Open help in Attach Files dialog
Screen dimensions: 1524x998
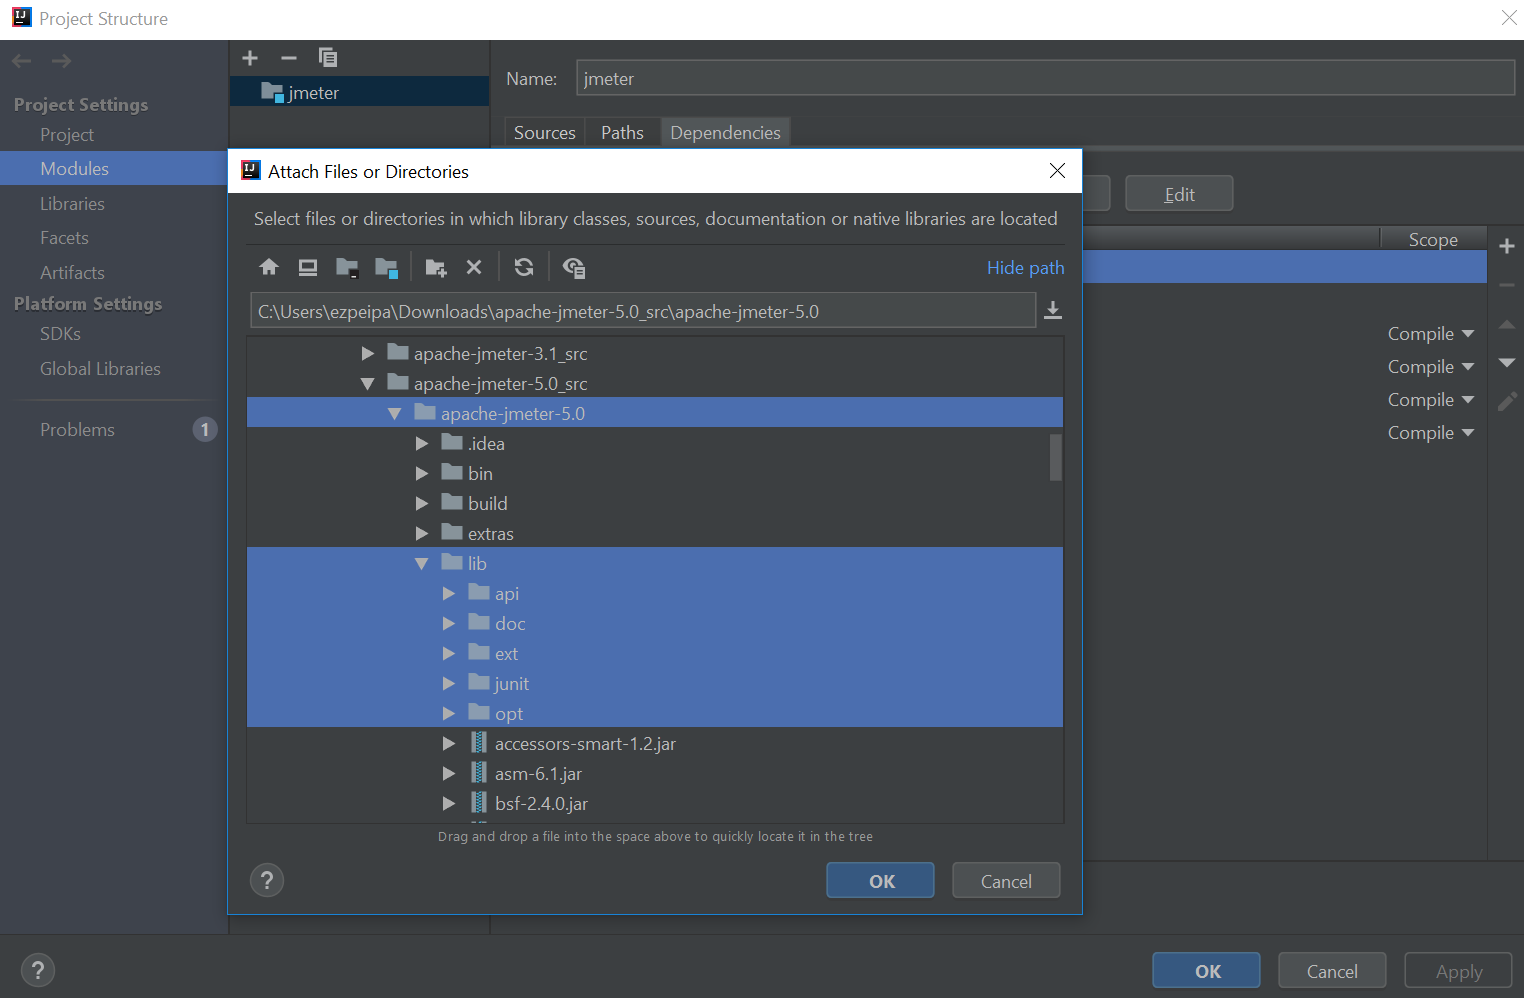267,881
